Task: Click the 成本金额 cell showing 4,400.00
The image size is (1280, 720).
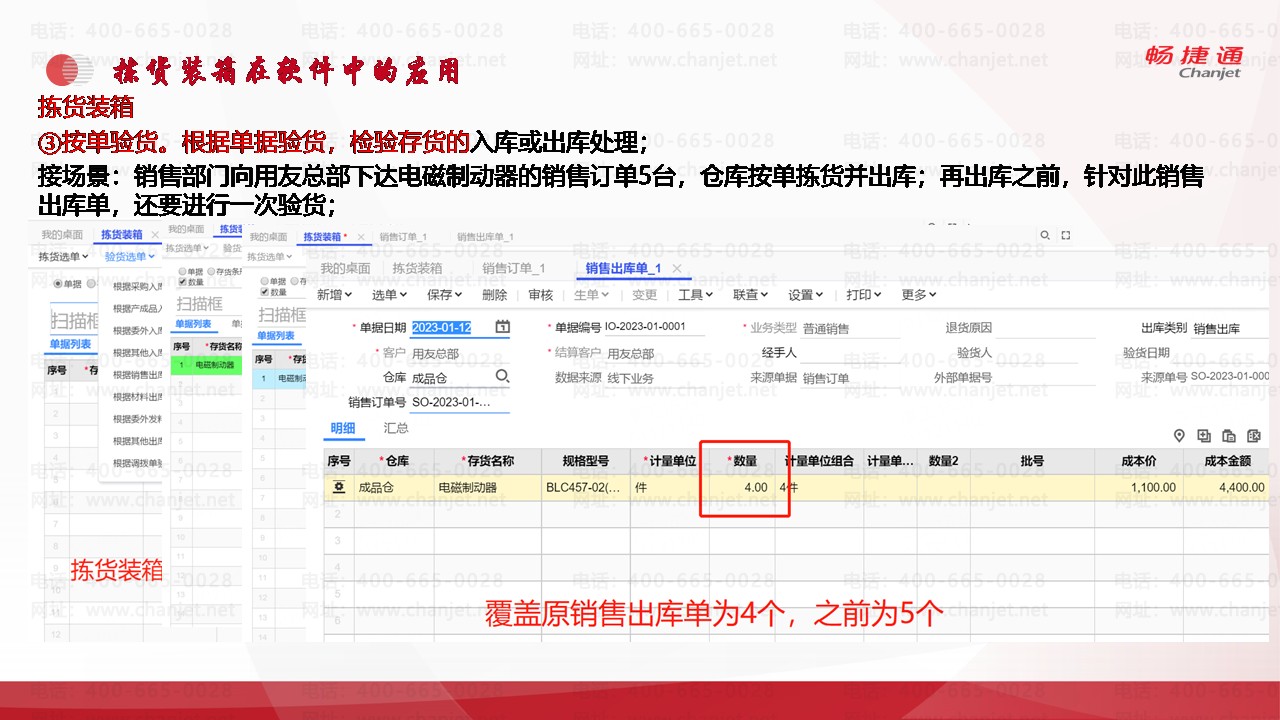Action: [1225, 488]
